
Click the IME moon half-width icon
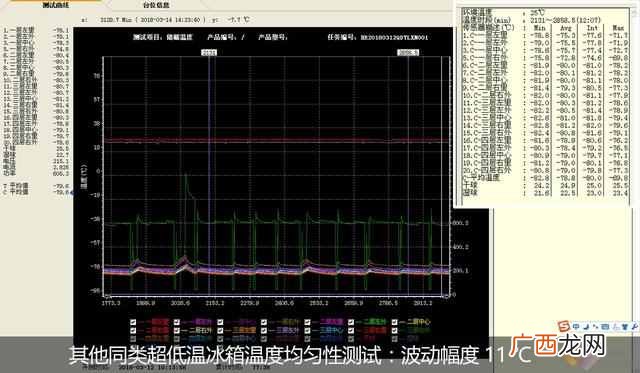click(x=586, y=326)
